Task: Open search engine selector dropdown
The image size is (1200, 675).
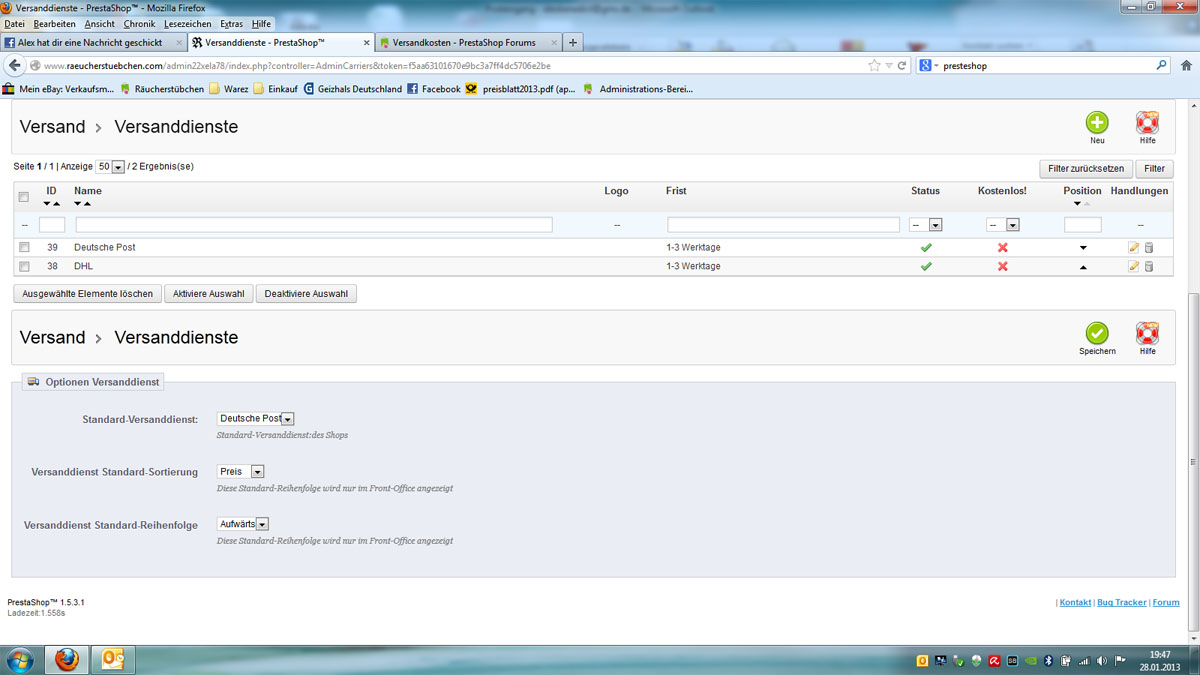Action: [x=928, y=65]
